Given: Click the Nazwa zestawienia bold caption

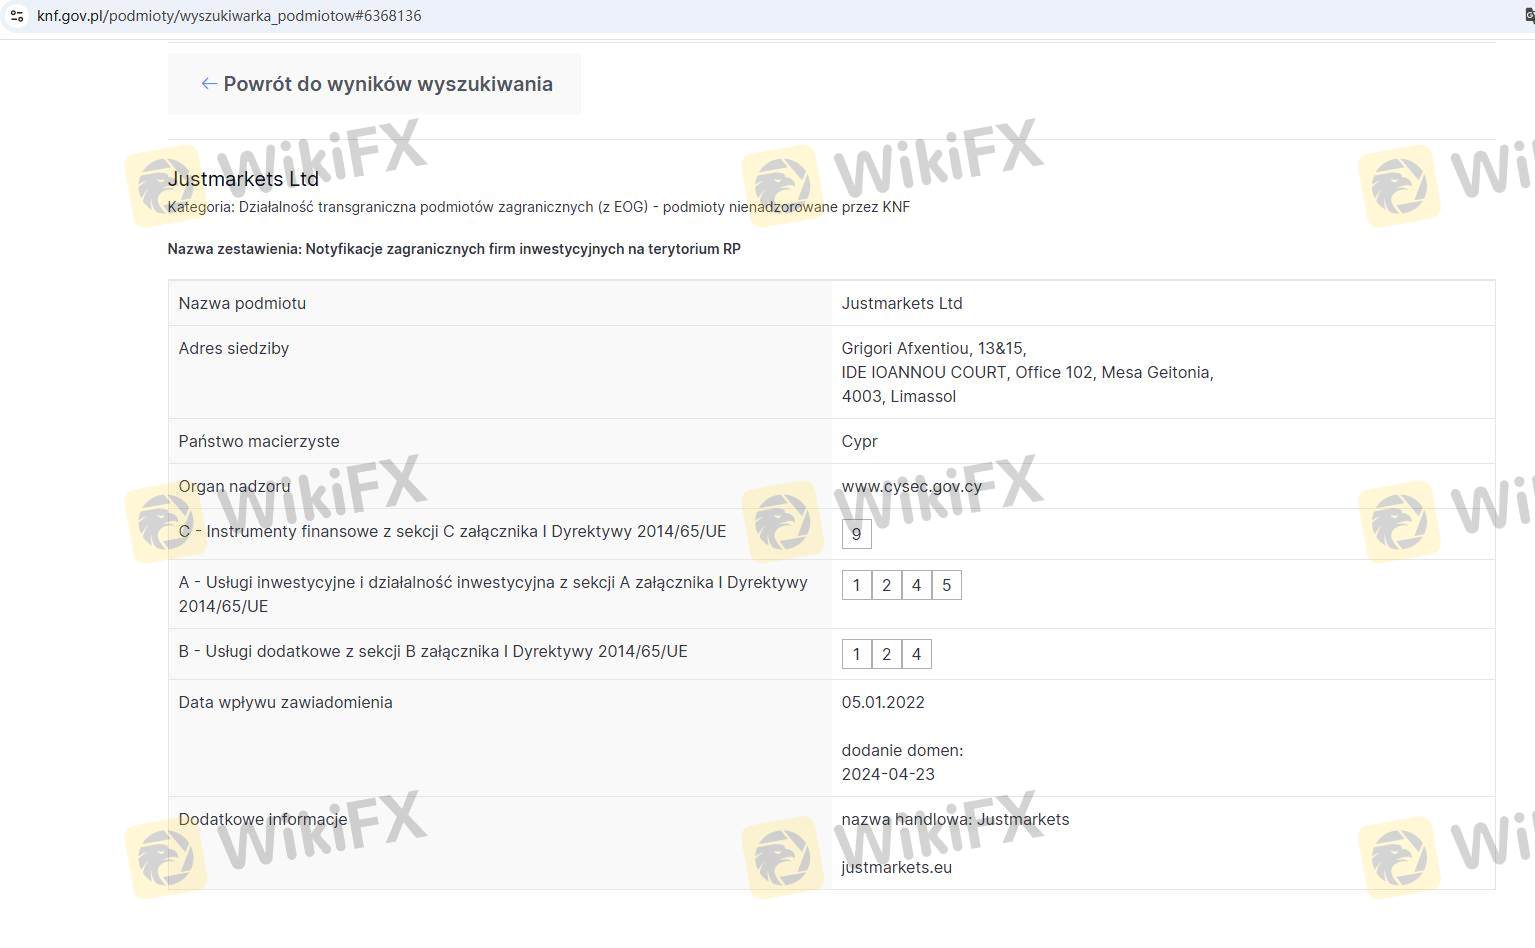Looking at the screenshot, I should 454,249.
